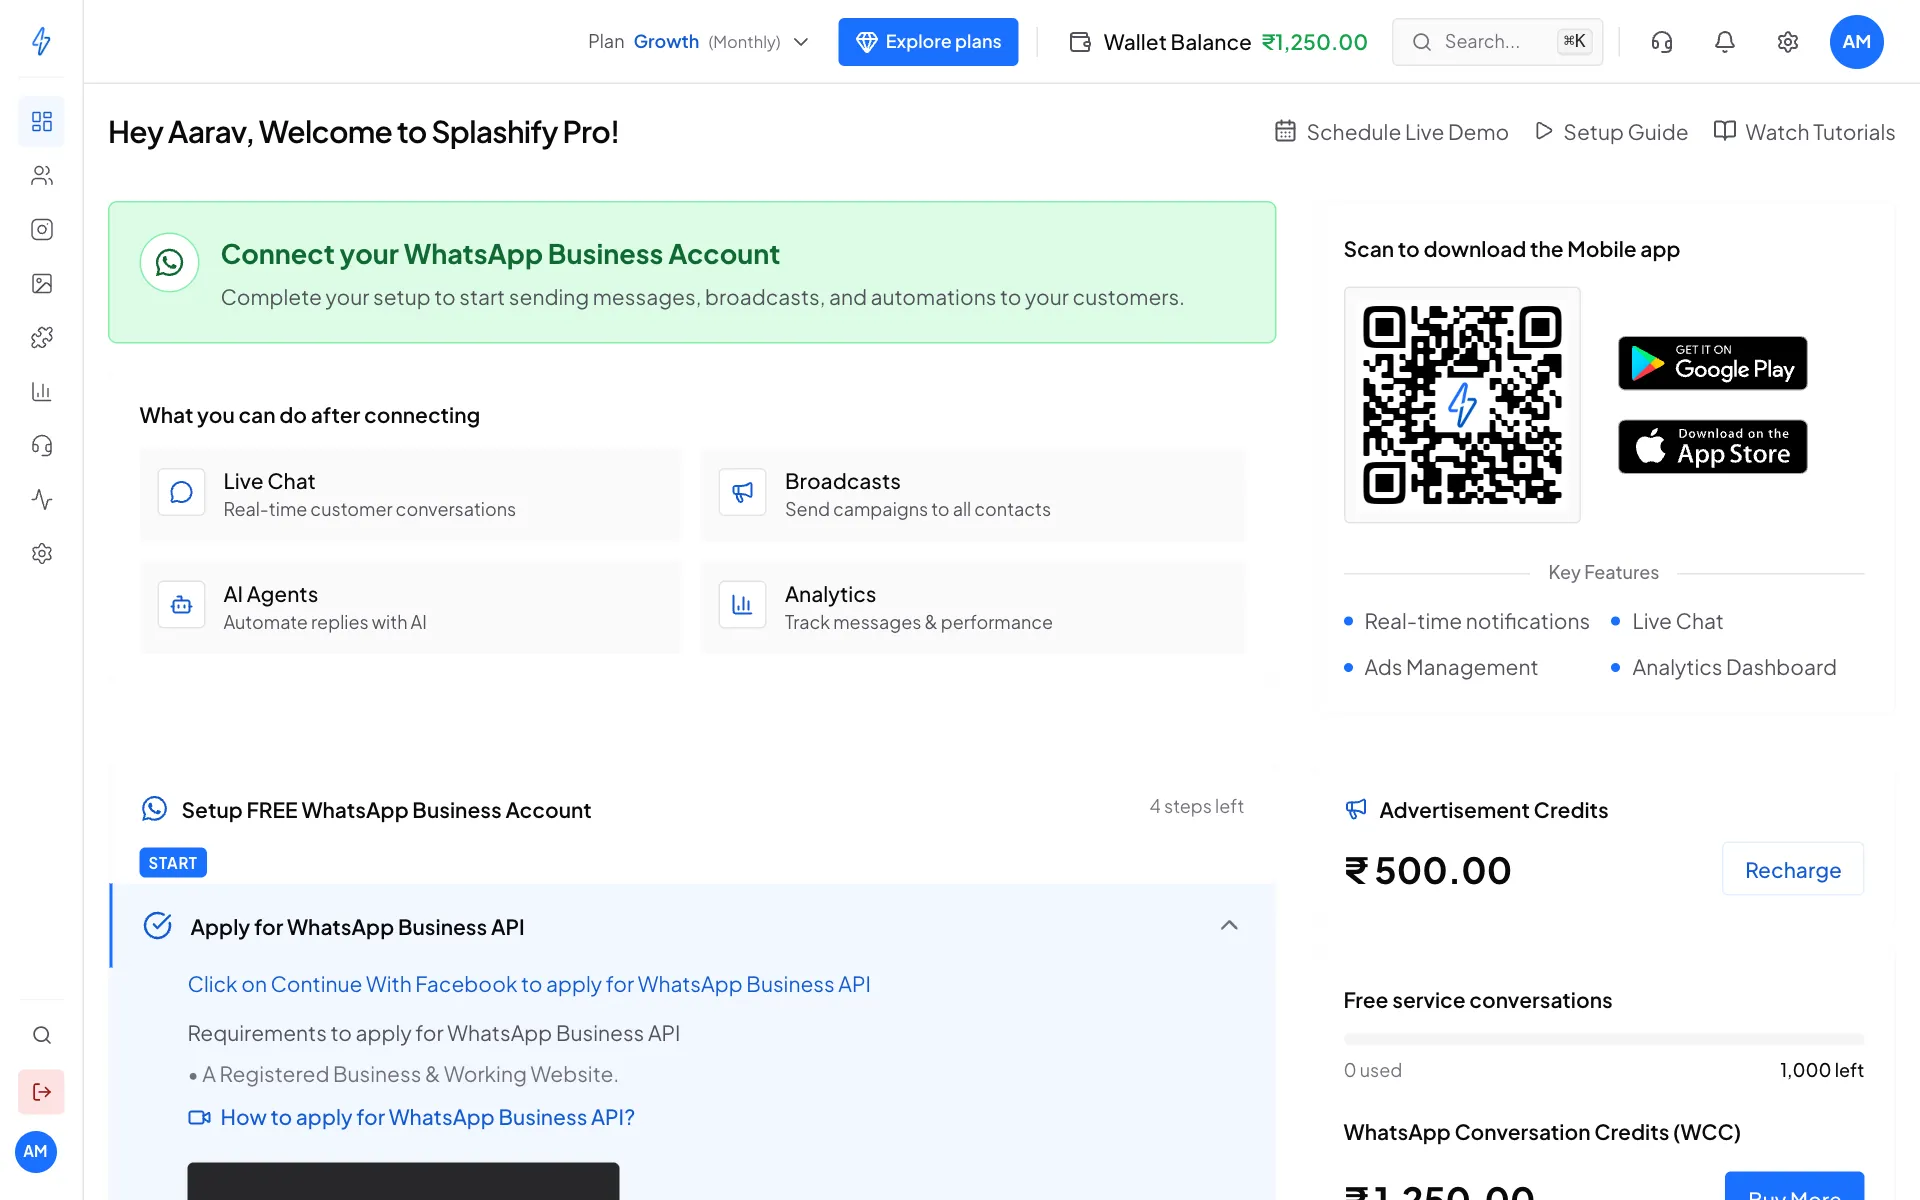This screenshot has width=1920, height=1200.
Task: Select the Broadcasts feature card
Action: pyautogui.click(x=973, y=495)
